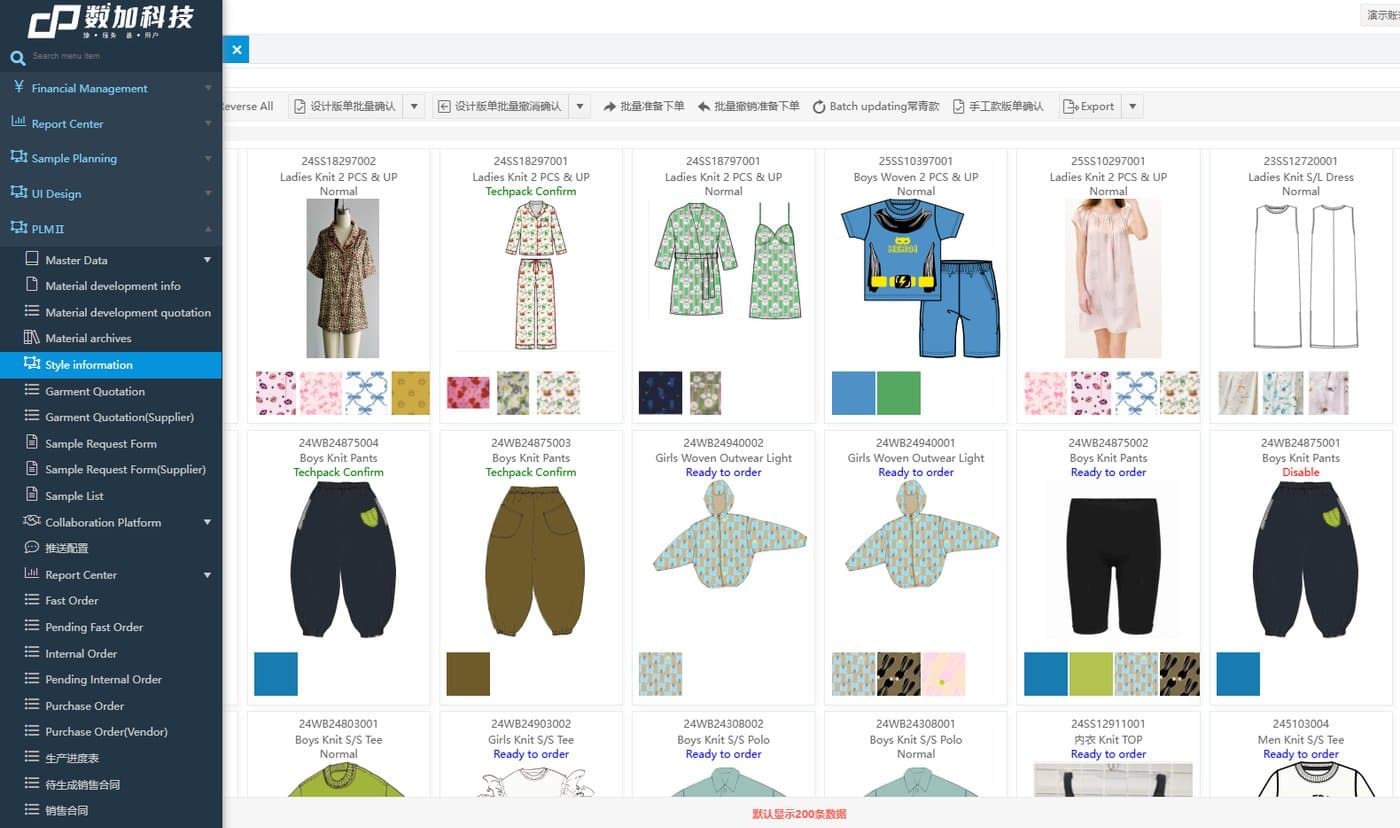The height and width of the screenshot is (828, 1400).
Task: Click style code 25SS10397001
Action: pos(915,161)
